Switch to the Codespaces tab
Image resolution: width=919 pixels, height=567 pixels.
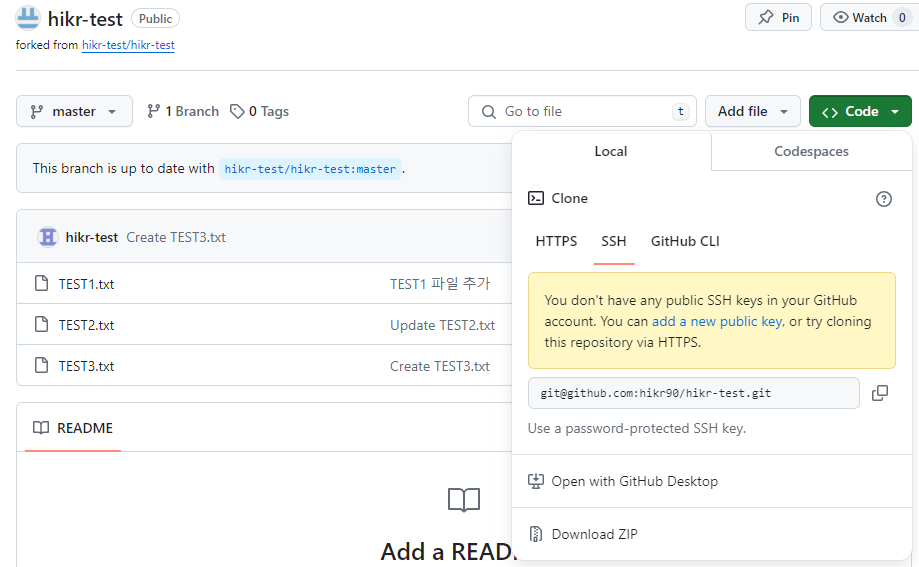[x=811, y=151]
